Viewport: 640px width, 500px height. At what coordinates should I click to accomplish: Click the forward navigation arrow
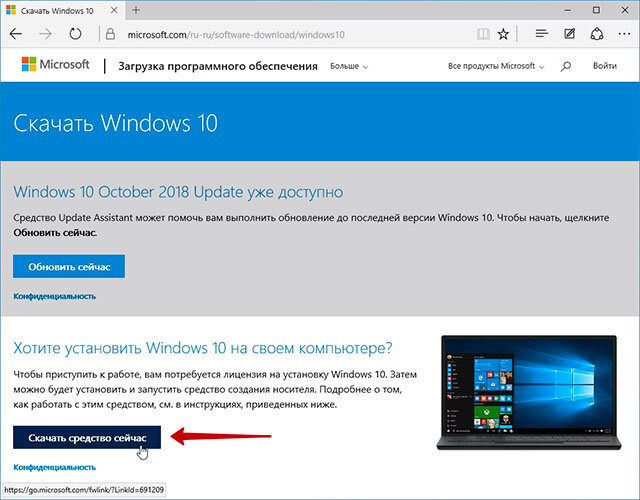45,34
